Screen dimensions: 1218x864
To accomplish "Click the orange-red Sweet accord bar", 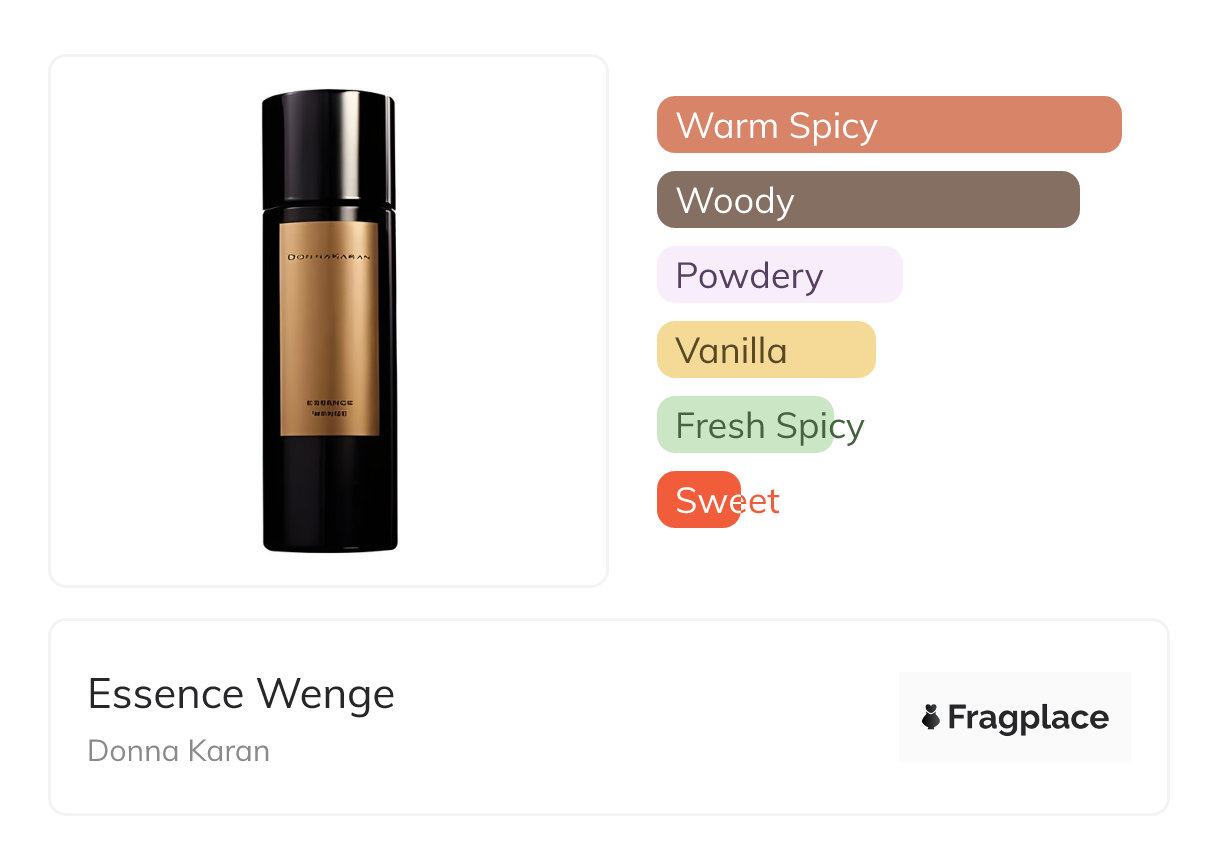I will [698, 500].
